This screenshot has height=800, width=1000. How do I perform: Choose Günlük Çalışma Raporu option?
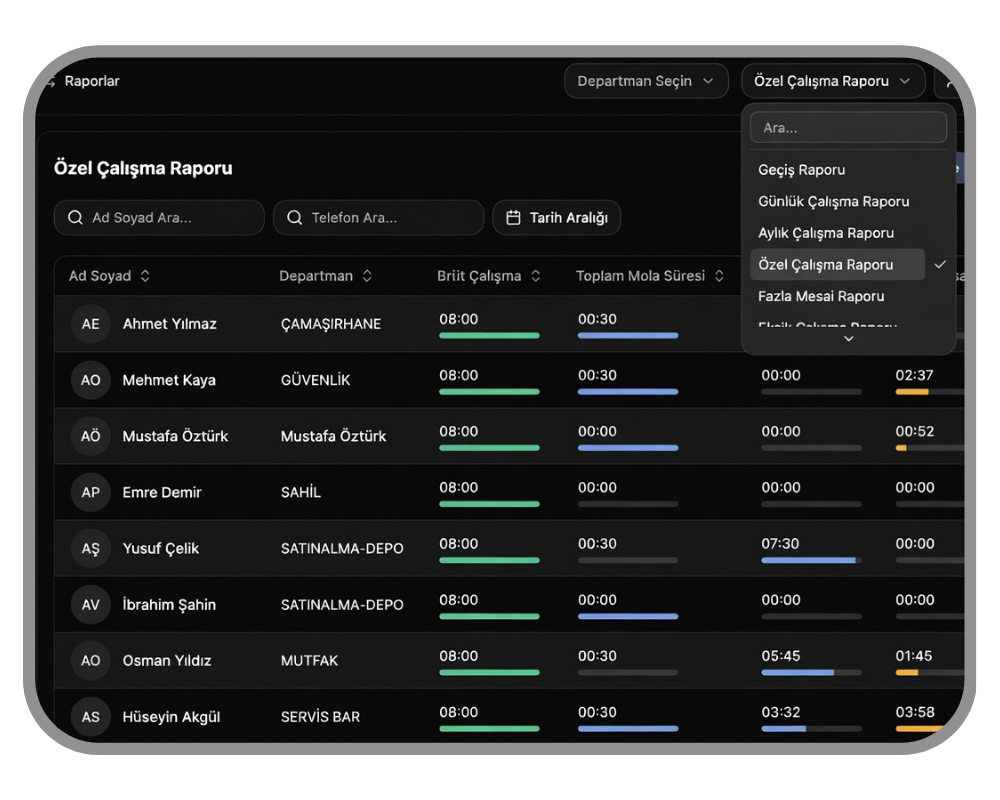(834, 202)
